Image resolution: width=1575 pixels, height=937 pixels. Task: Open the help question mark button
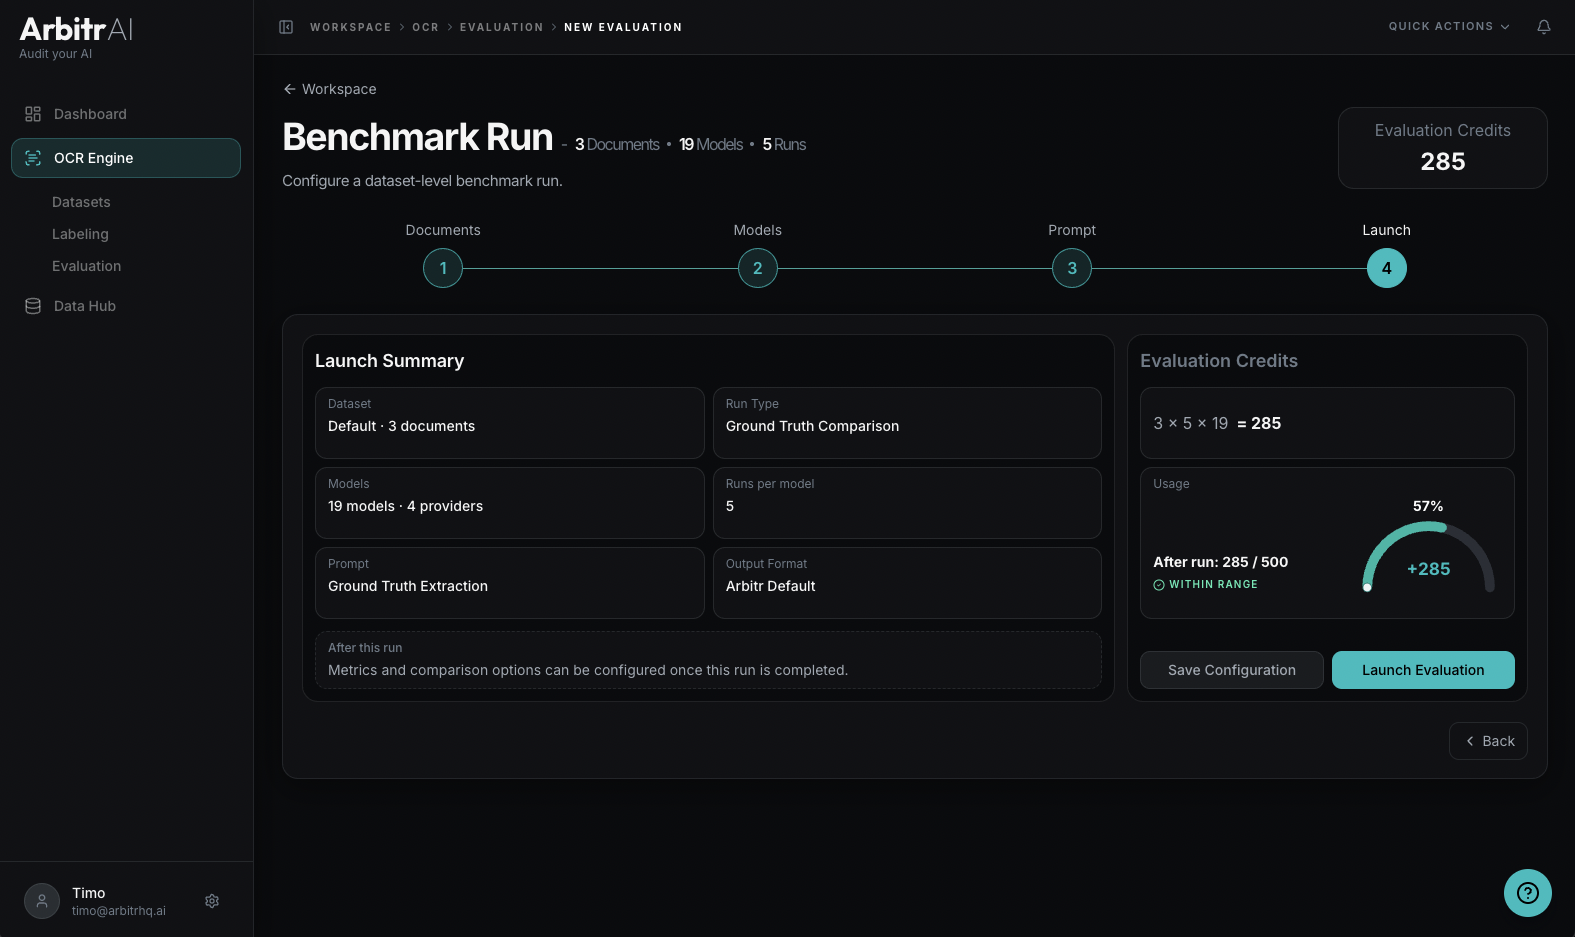click(1528, 893)
